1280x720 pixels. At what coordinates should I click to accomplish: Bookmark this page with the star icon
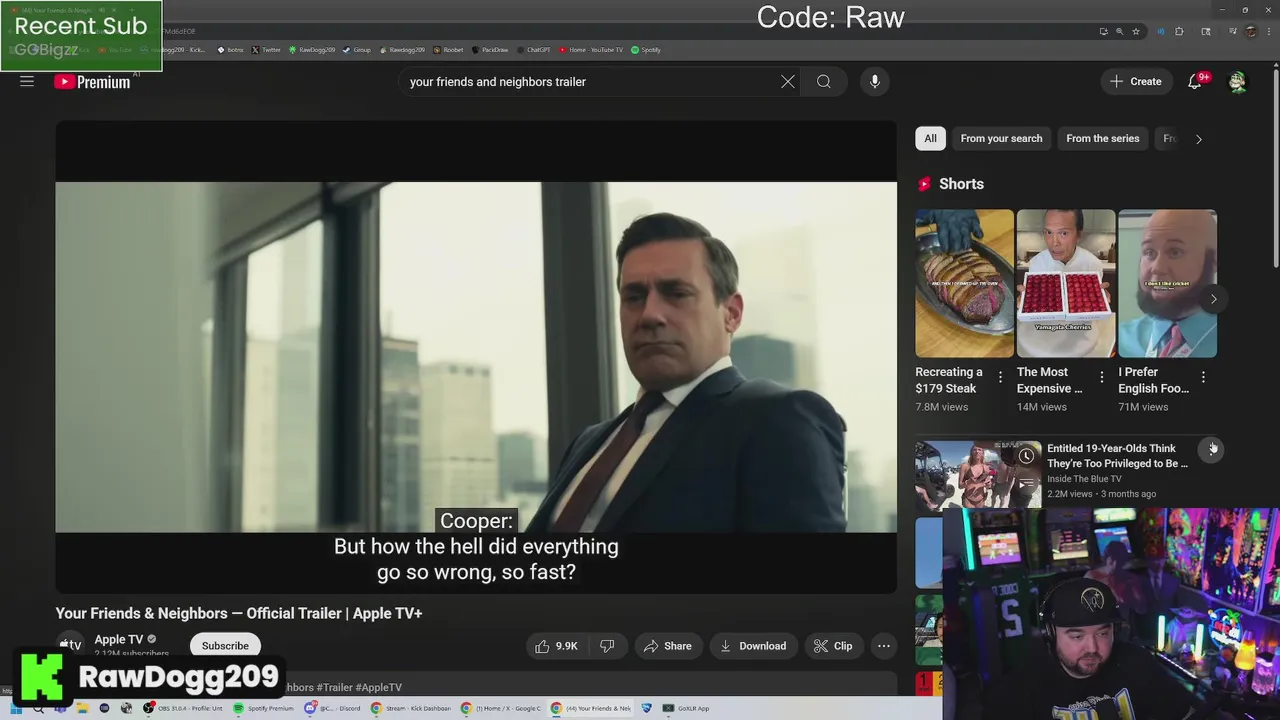point(1136,31)
